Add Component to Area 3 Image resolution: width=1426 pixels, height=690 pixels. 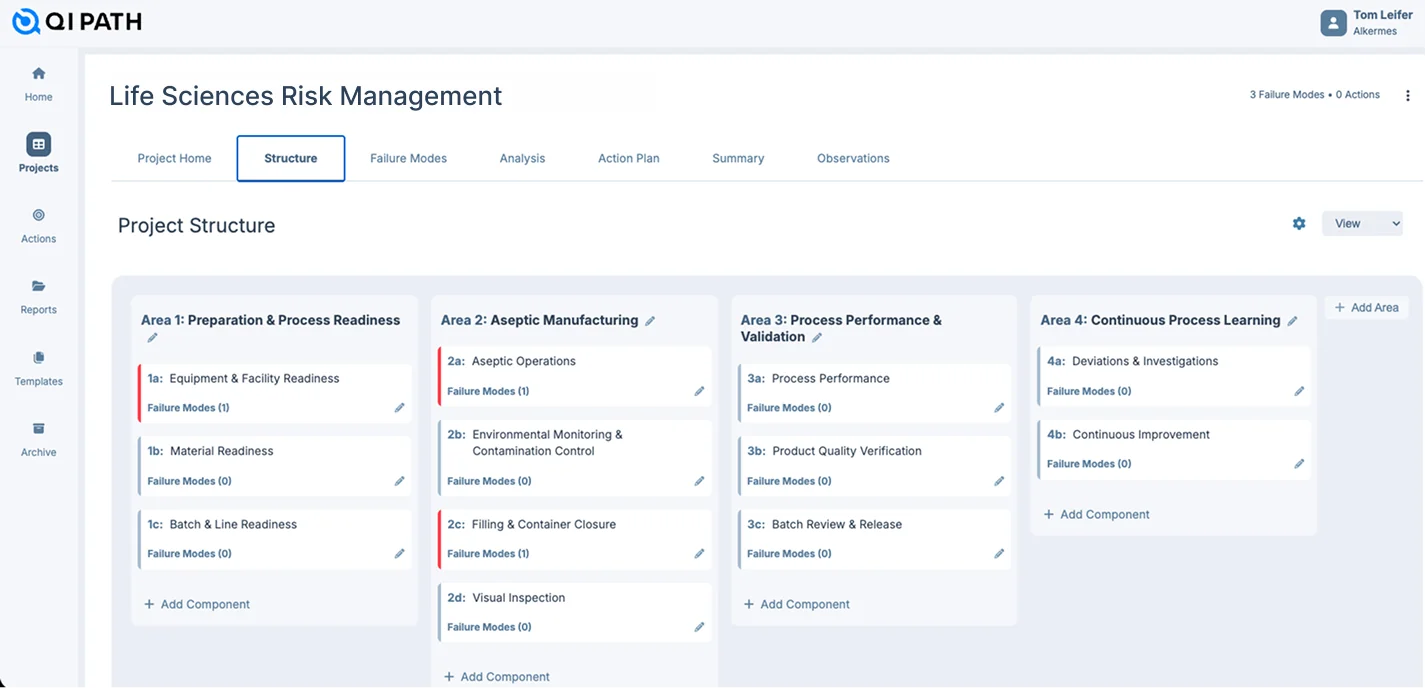(x=797, y=604)
